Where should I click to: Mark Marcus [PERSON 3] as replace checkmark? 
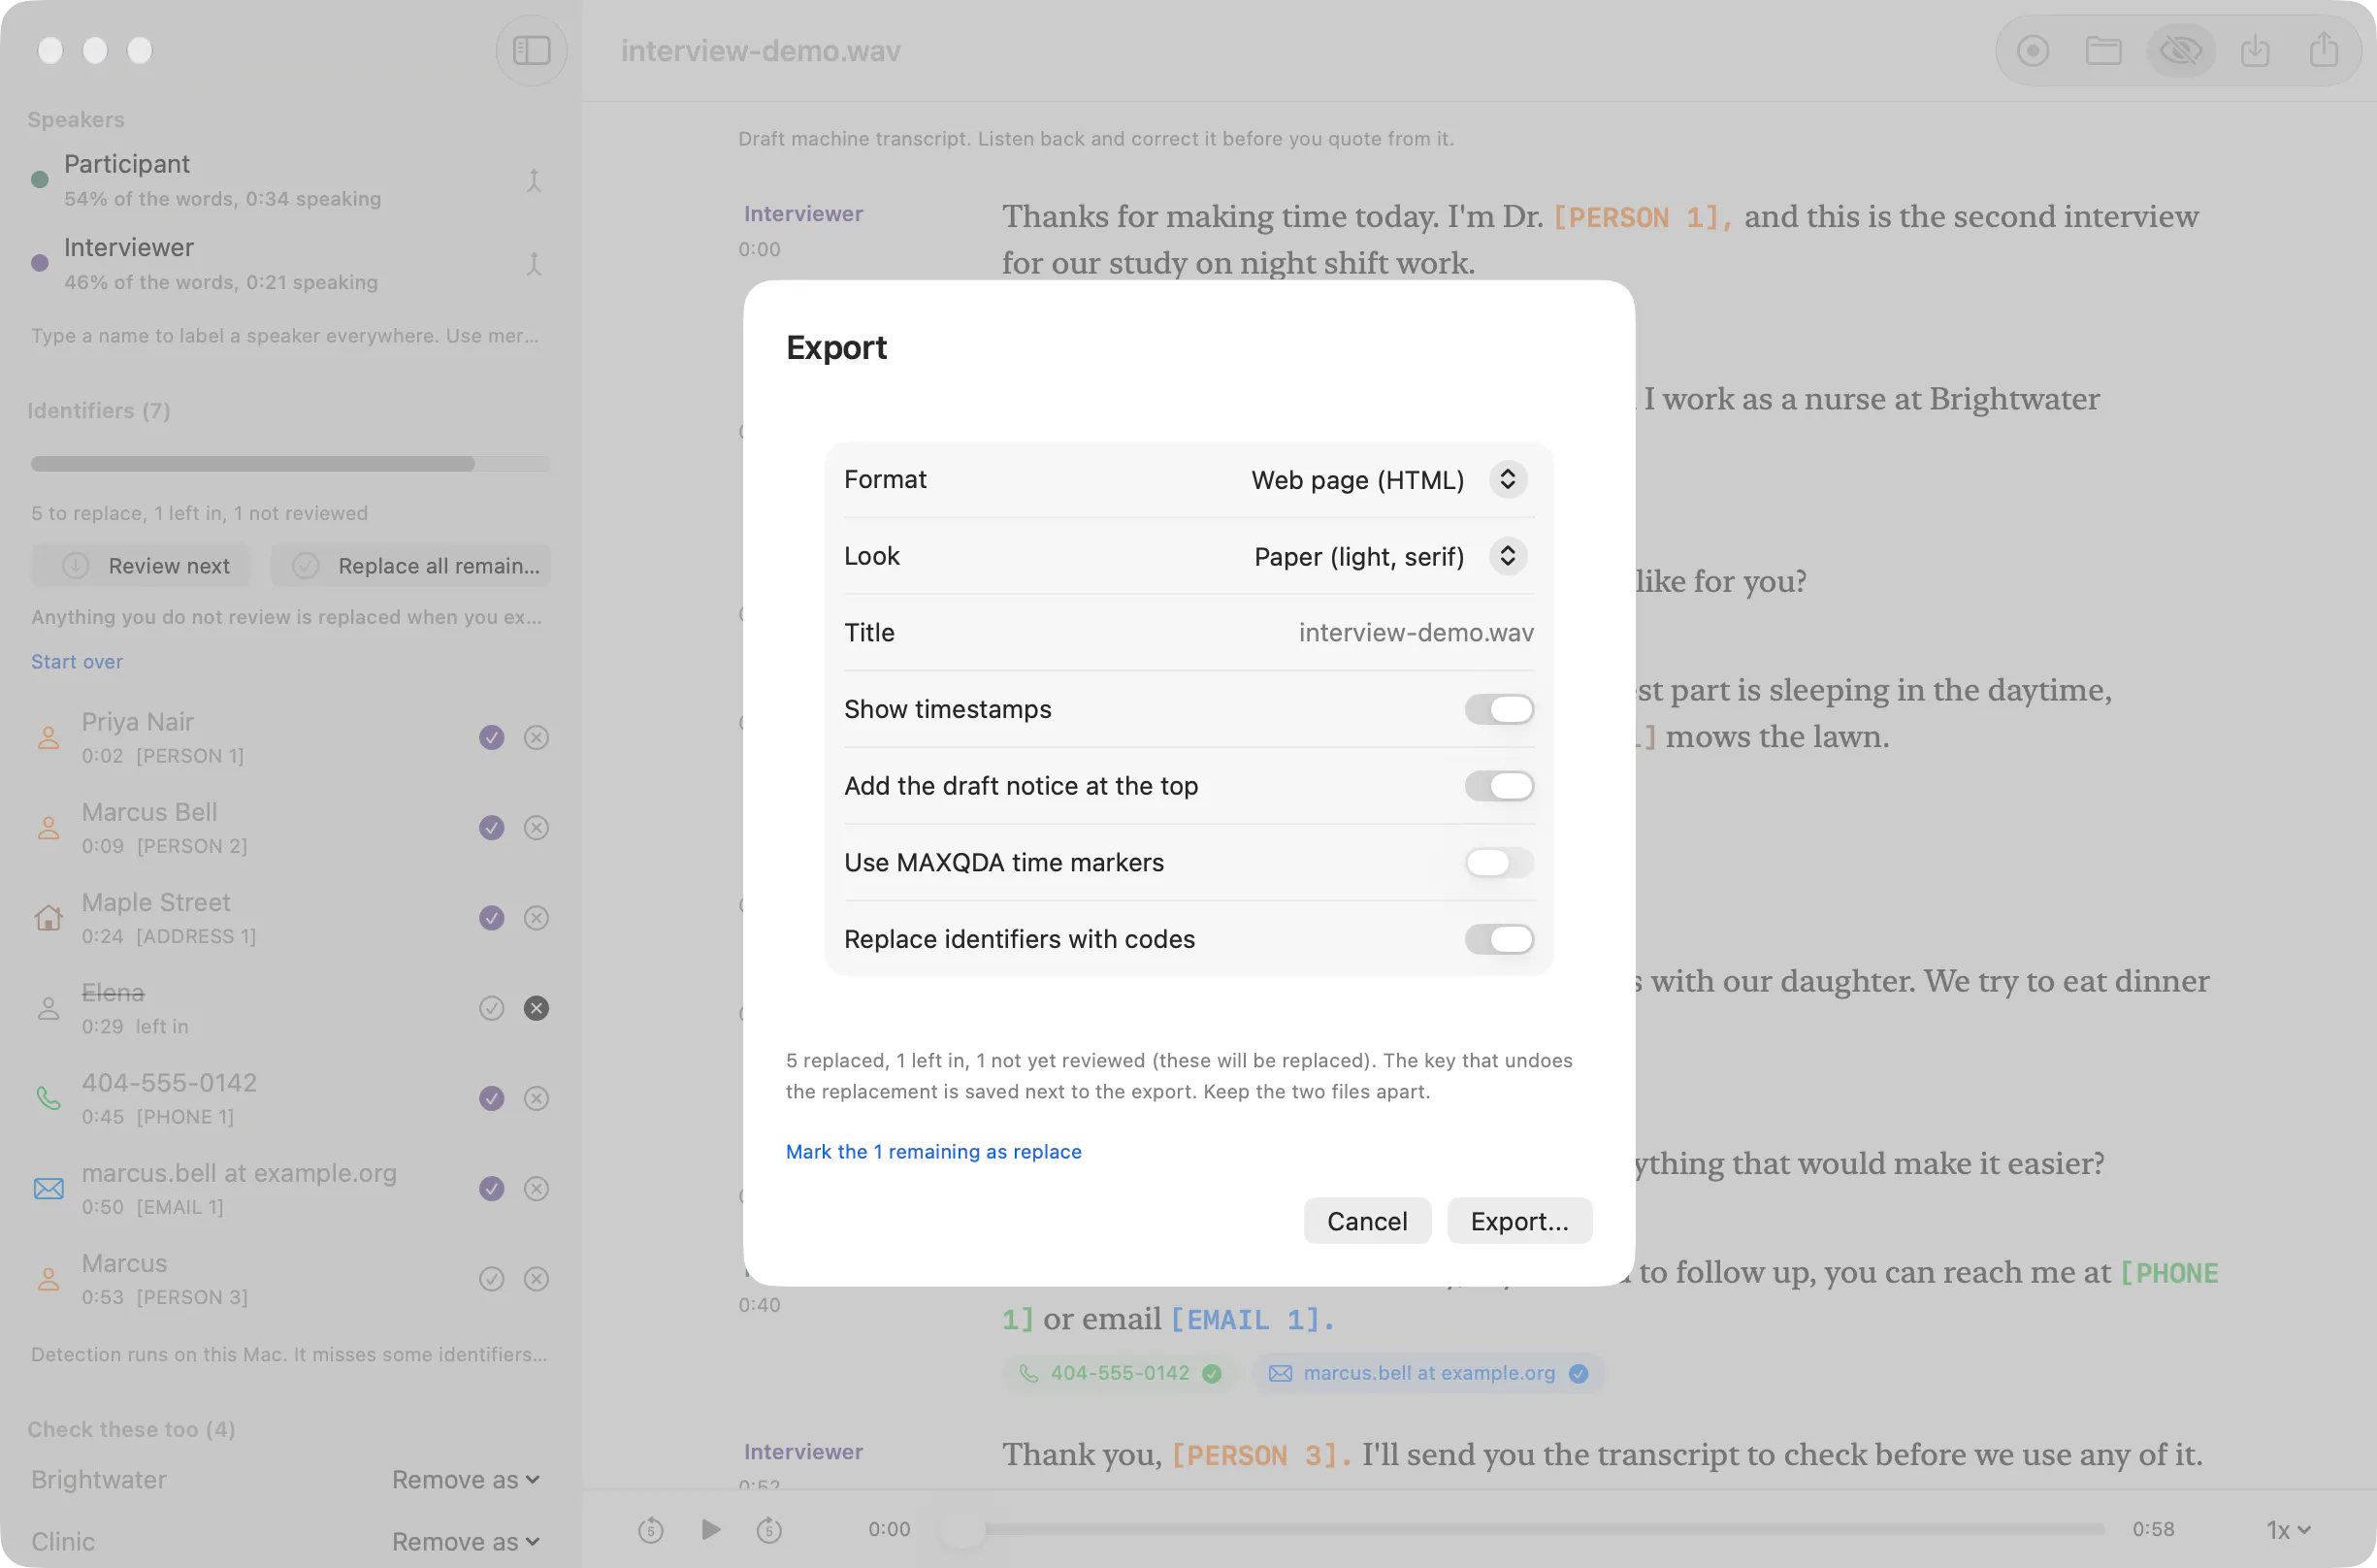pos(491,1279)
